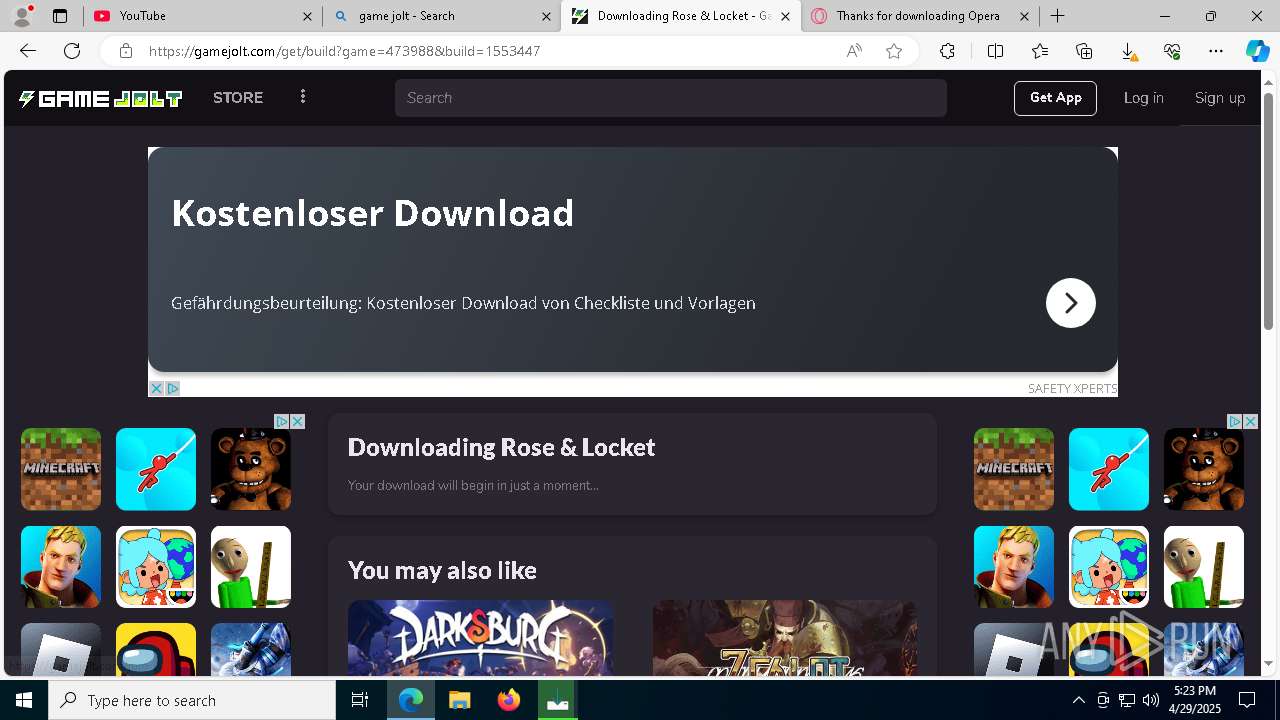
Task: Open the three-dot more menu
Action: coord(303,97)
